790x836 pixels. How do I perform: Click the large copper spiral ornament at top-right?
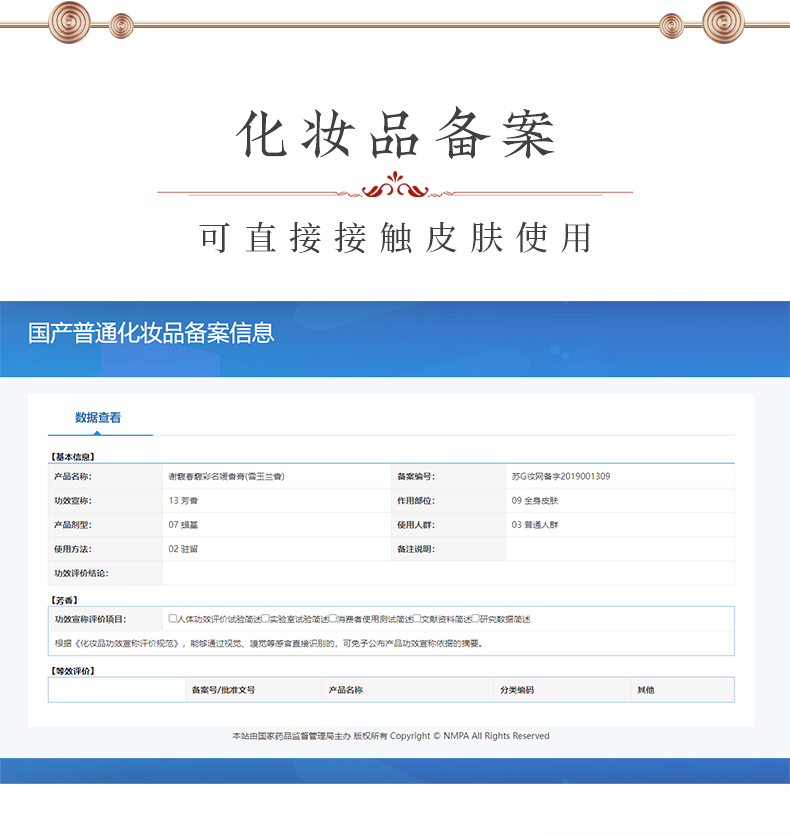click(x=723, y=20)
